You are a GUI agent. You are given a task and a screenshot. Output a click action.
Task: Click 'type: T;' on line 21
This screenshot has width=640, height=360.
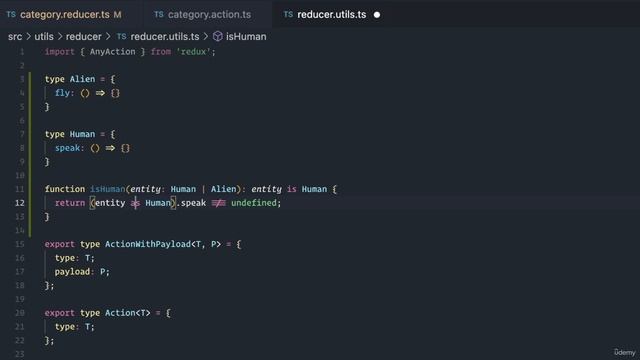click(x=75, y=327)
